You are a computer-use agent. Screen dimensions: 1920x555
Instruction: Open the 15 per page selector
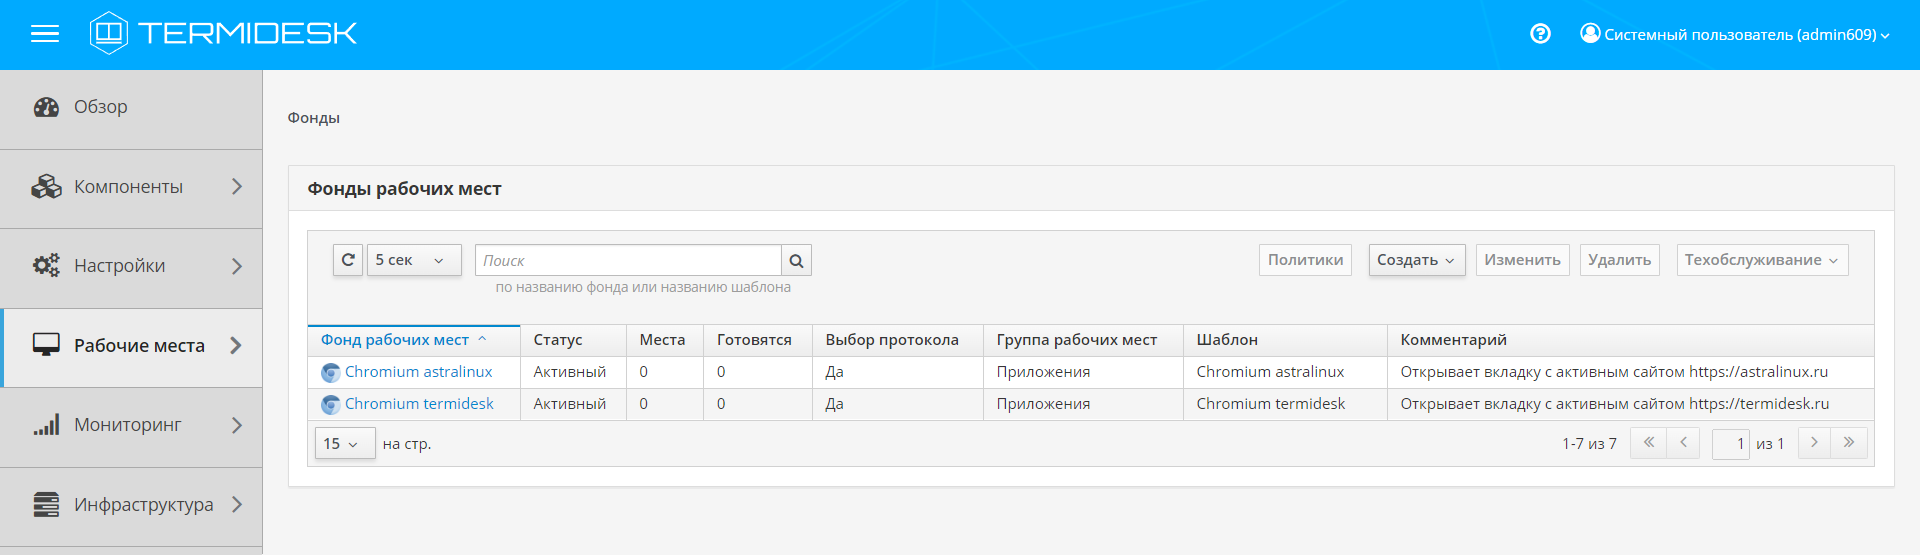(x=344, y=443)
